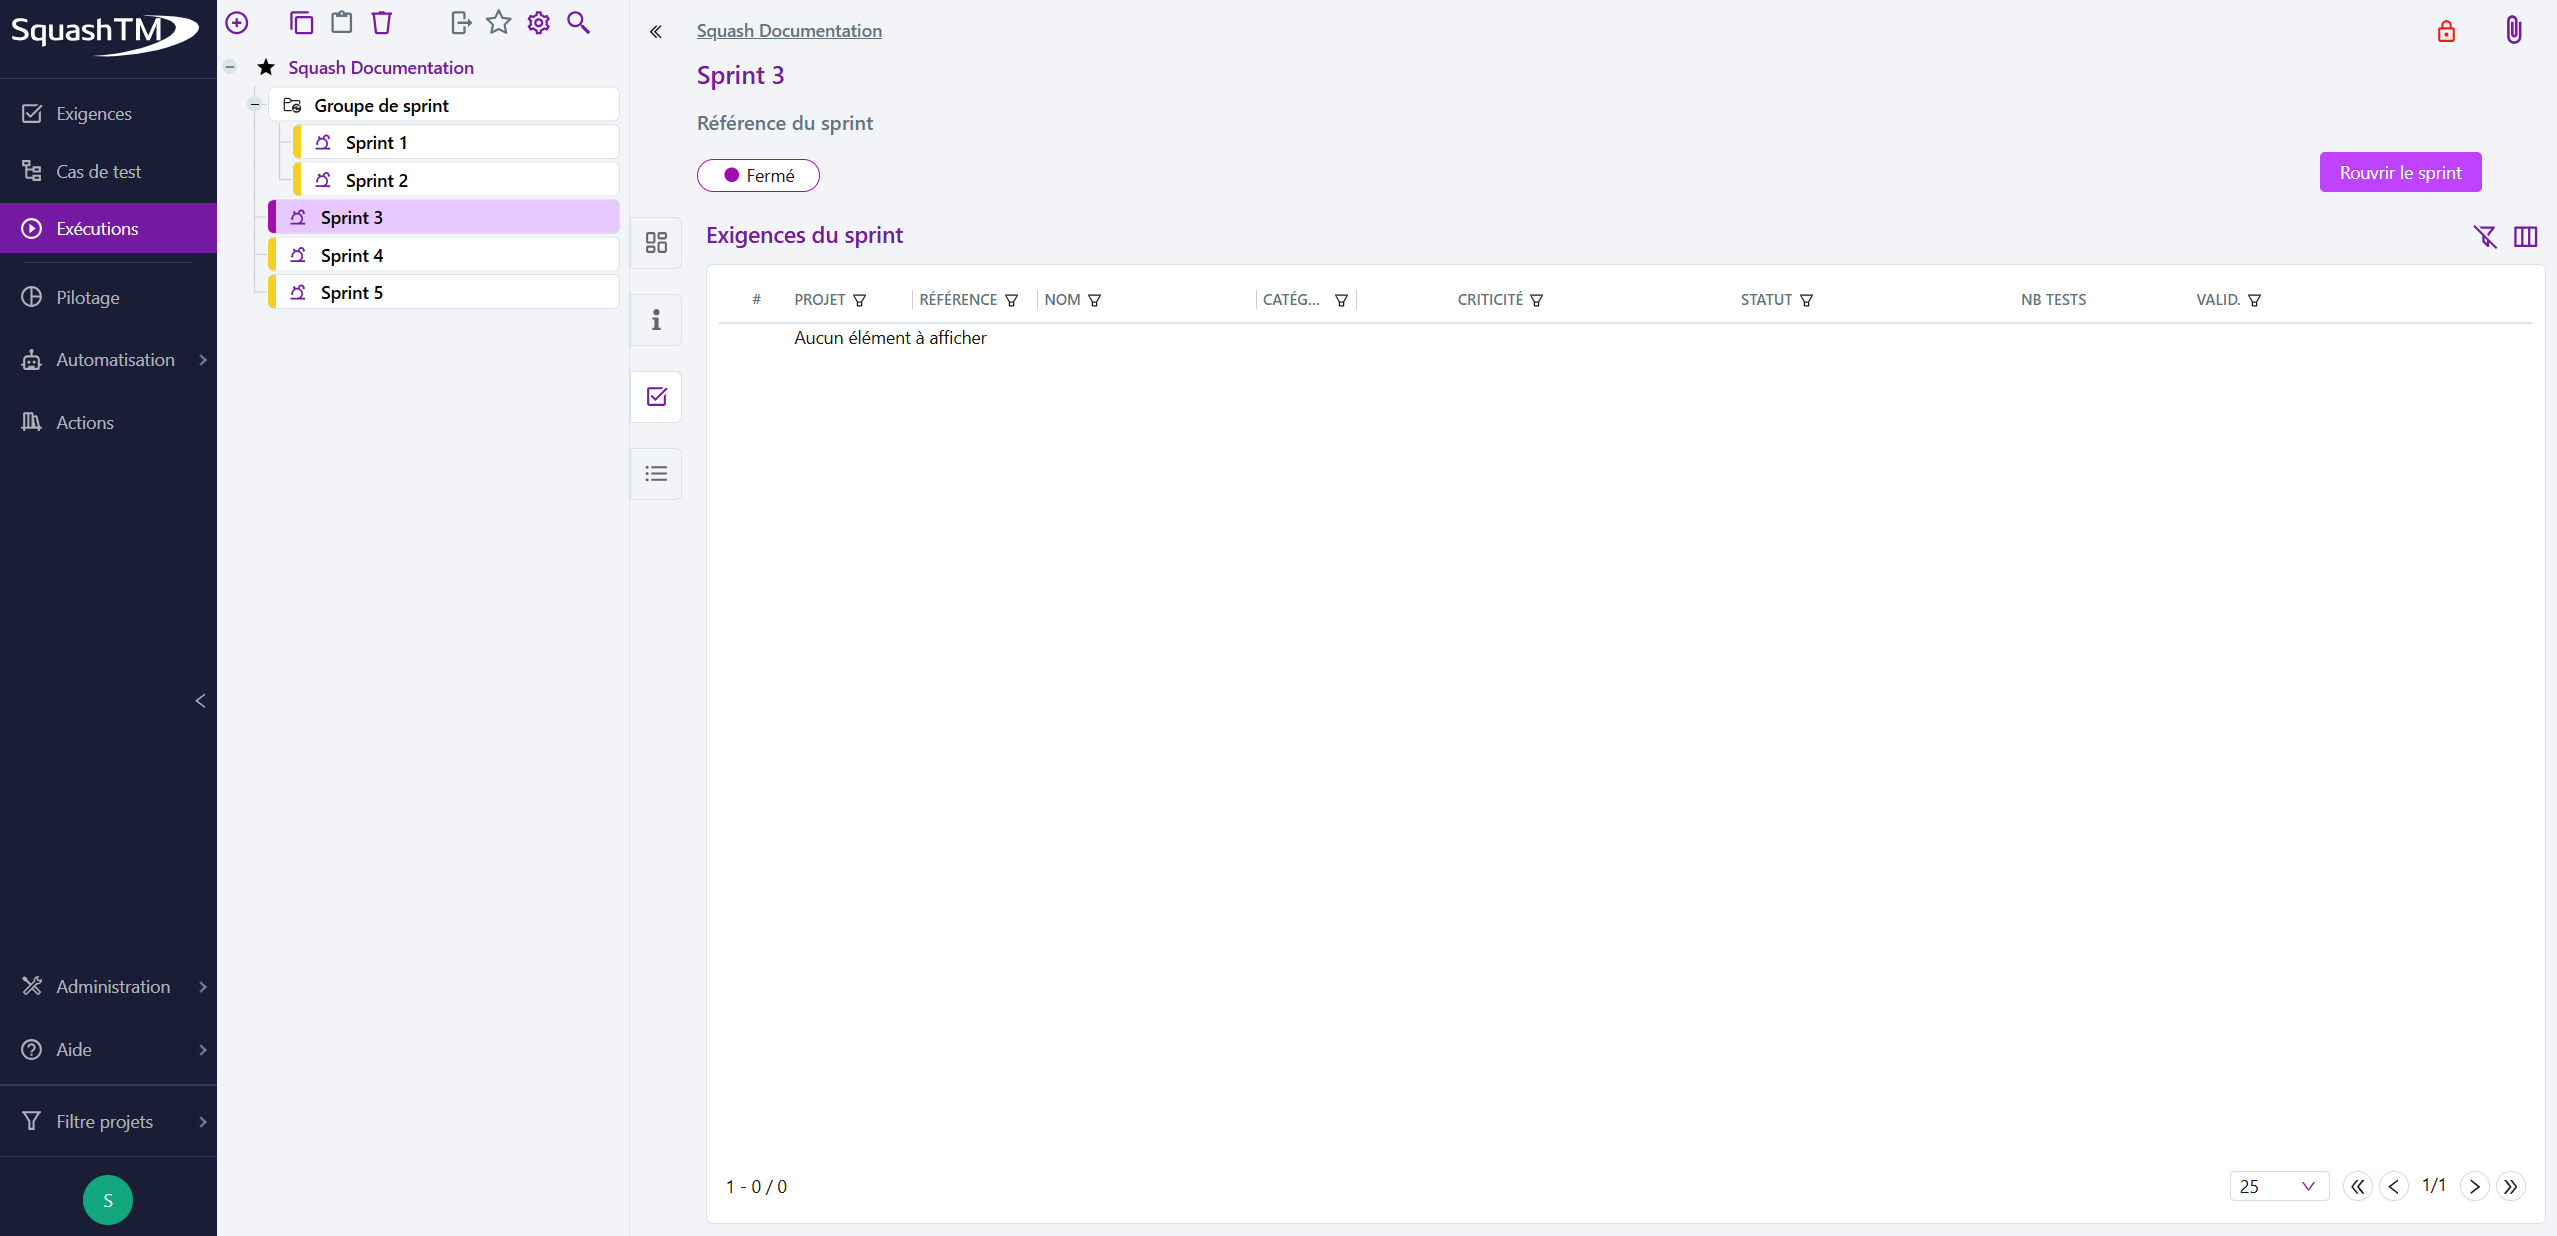Open column chooser icon above table
Viewport: 2557px width, 1236px height.
pos(2525,236)
